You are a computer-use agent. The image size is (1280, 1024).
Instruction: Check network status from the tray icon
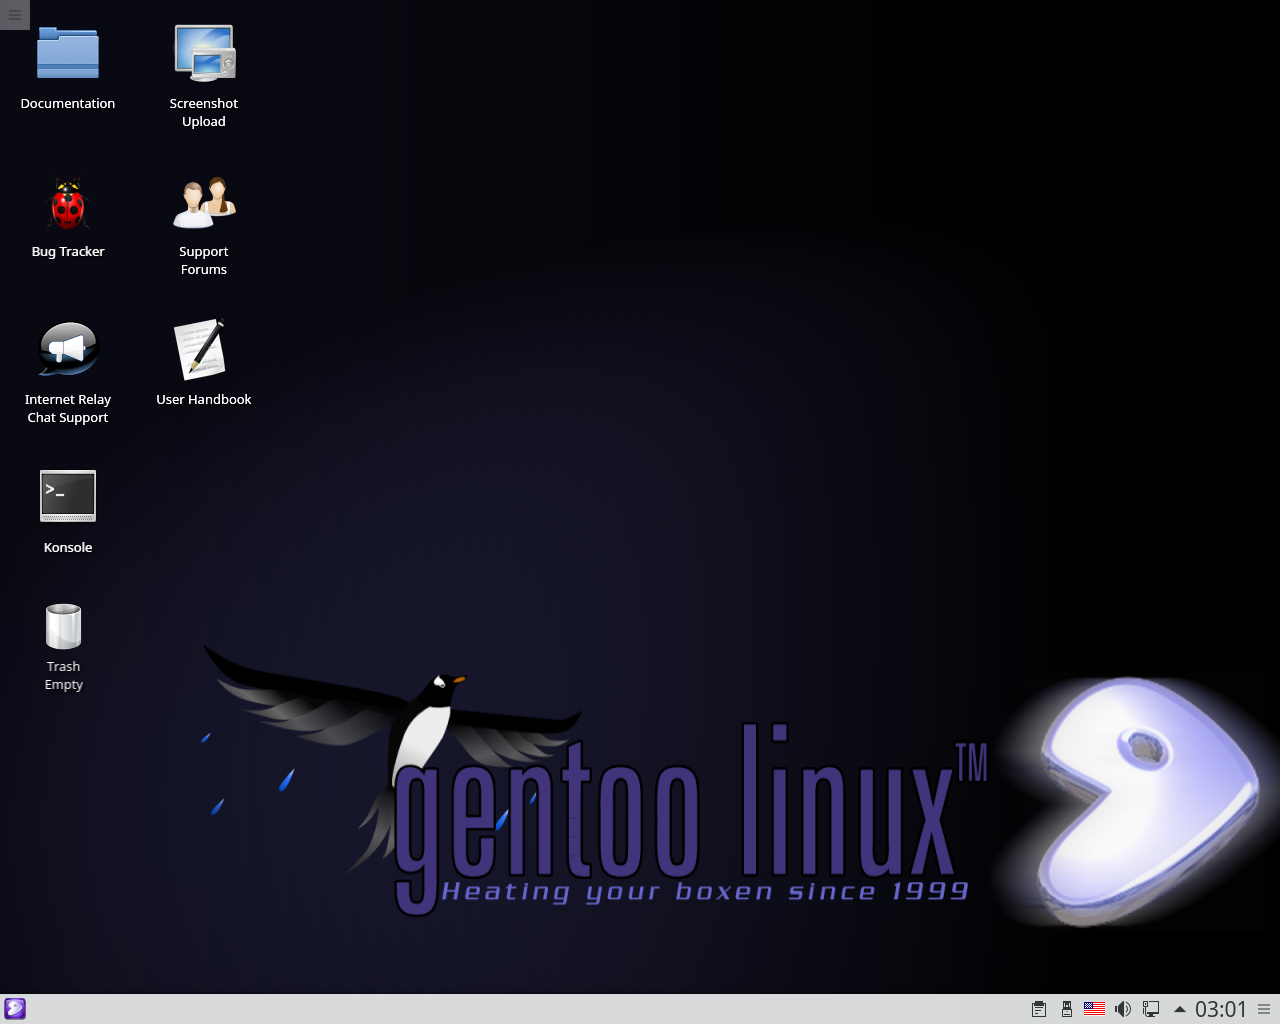[1150, 1008]
